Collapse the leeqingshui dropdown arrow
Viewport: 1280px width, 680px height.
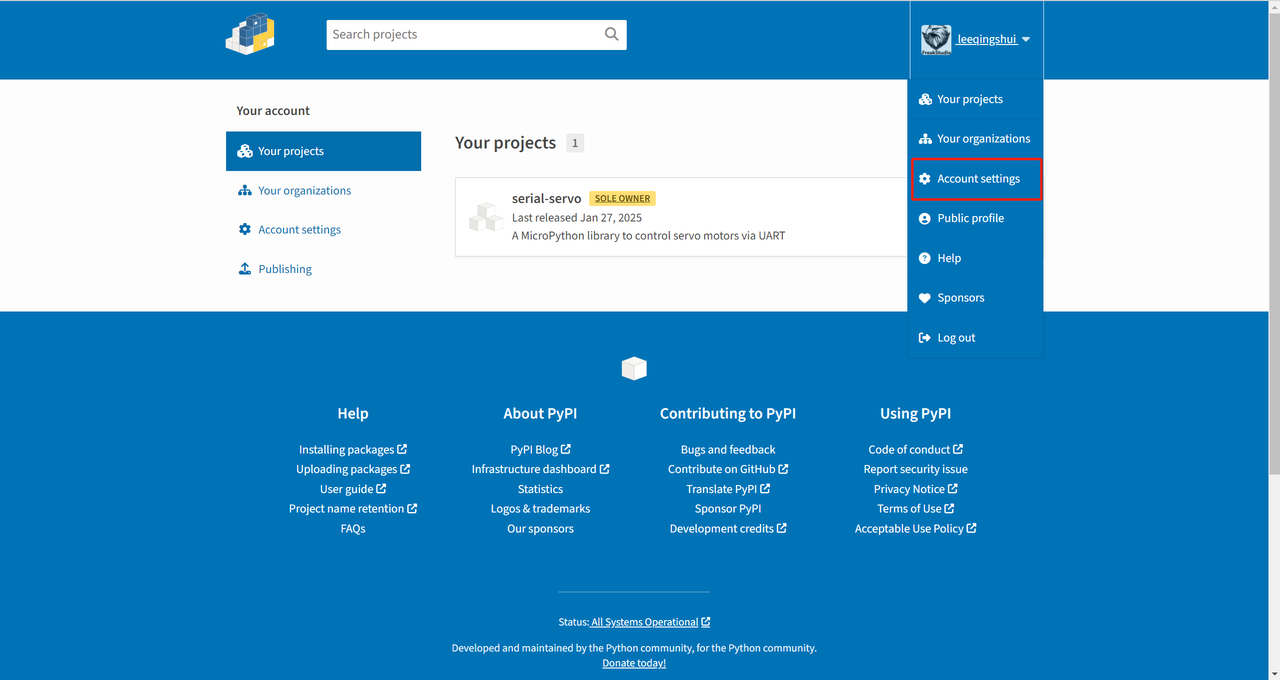(1026, 40)
